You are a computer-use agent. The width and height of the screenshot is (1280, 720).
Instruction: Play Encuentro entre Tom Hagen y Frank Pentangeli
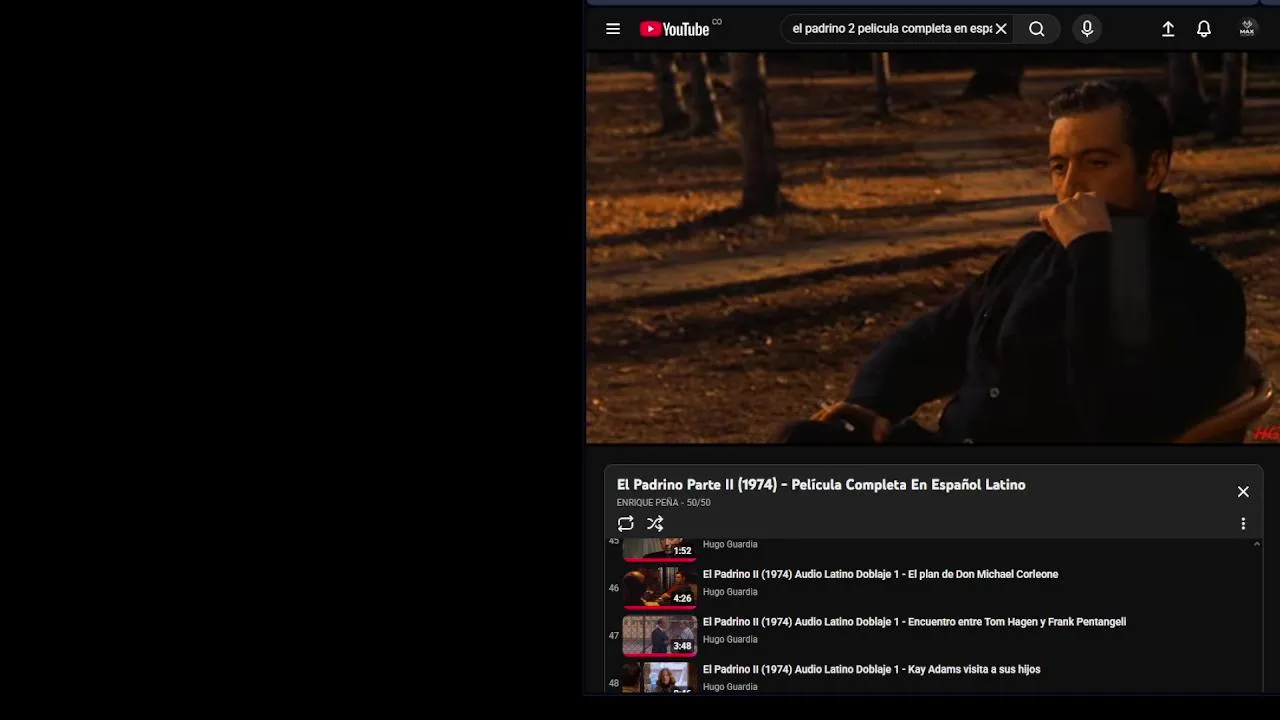click(x=914, y=622)
